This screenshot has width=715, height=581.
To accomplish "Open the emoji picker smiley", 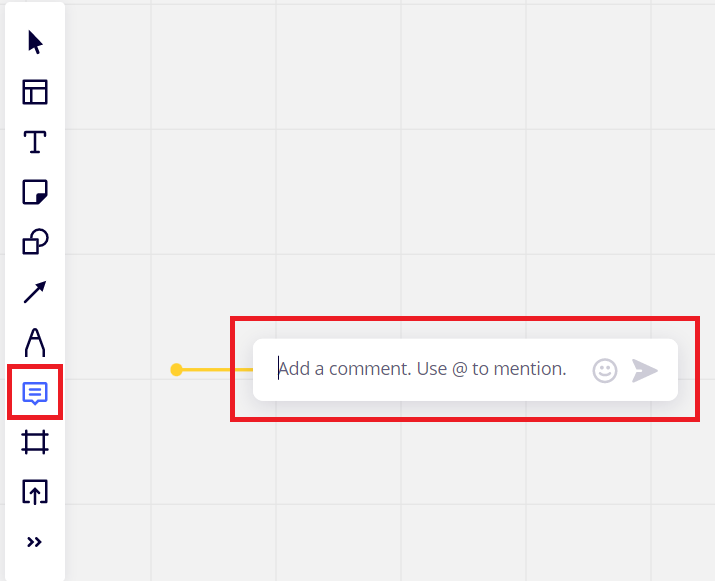I will click(605, 370).
